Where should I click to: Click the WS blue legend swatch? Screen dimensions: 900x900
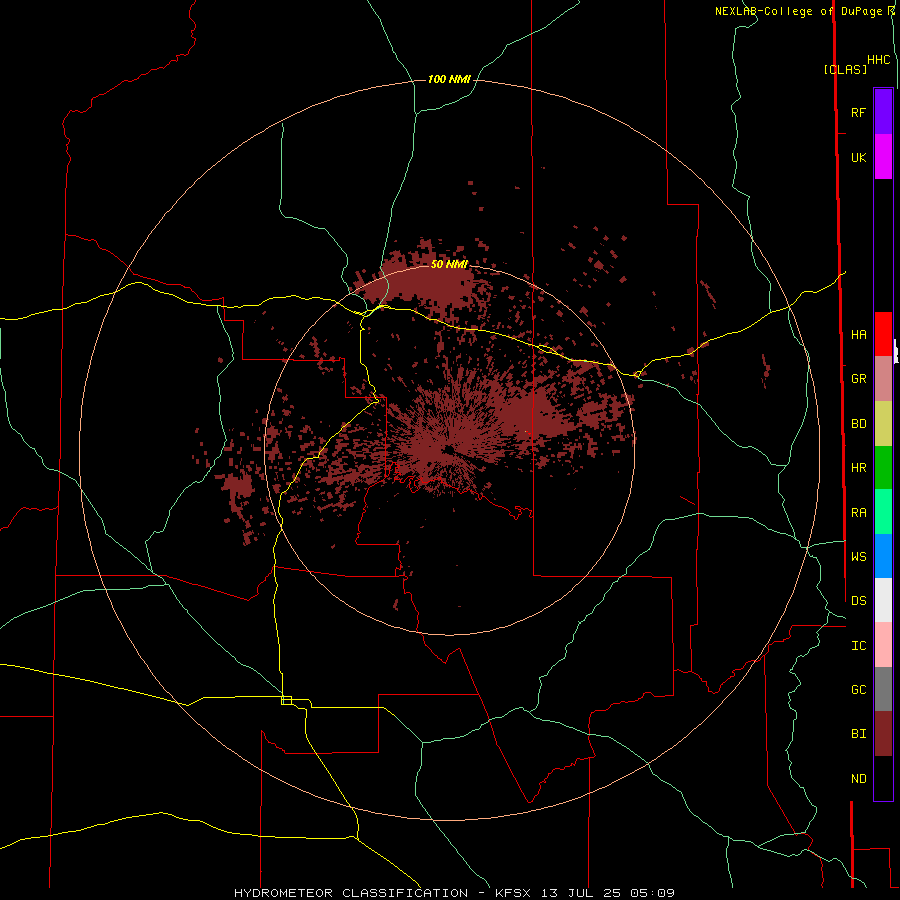tap(883, 556)
